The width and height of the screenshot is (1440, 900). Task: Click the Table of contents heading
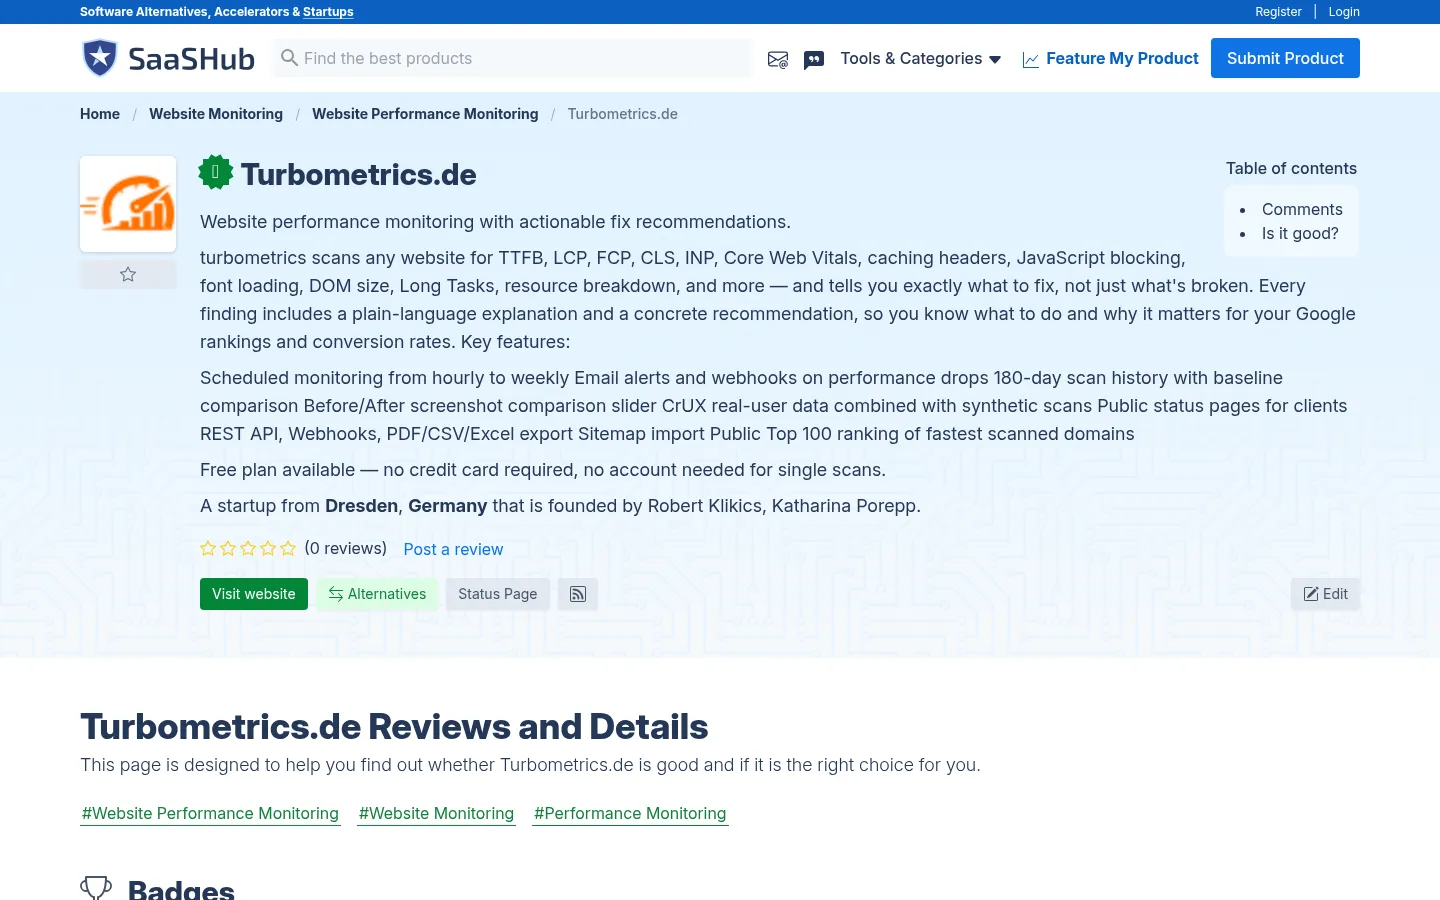(x=1291, y=168)
